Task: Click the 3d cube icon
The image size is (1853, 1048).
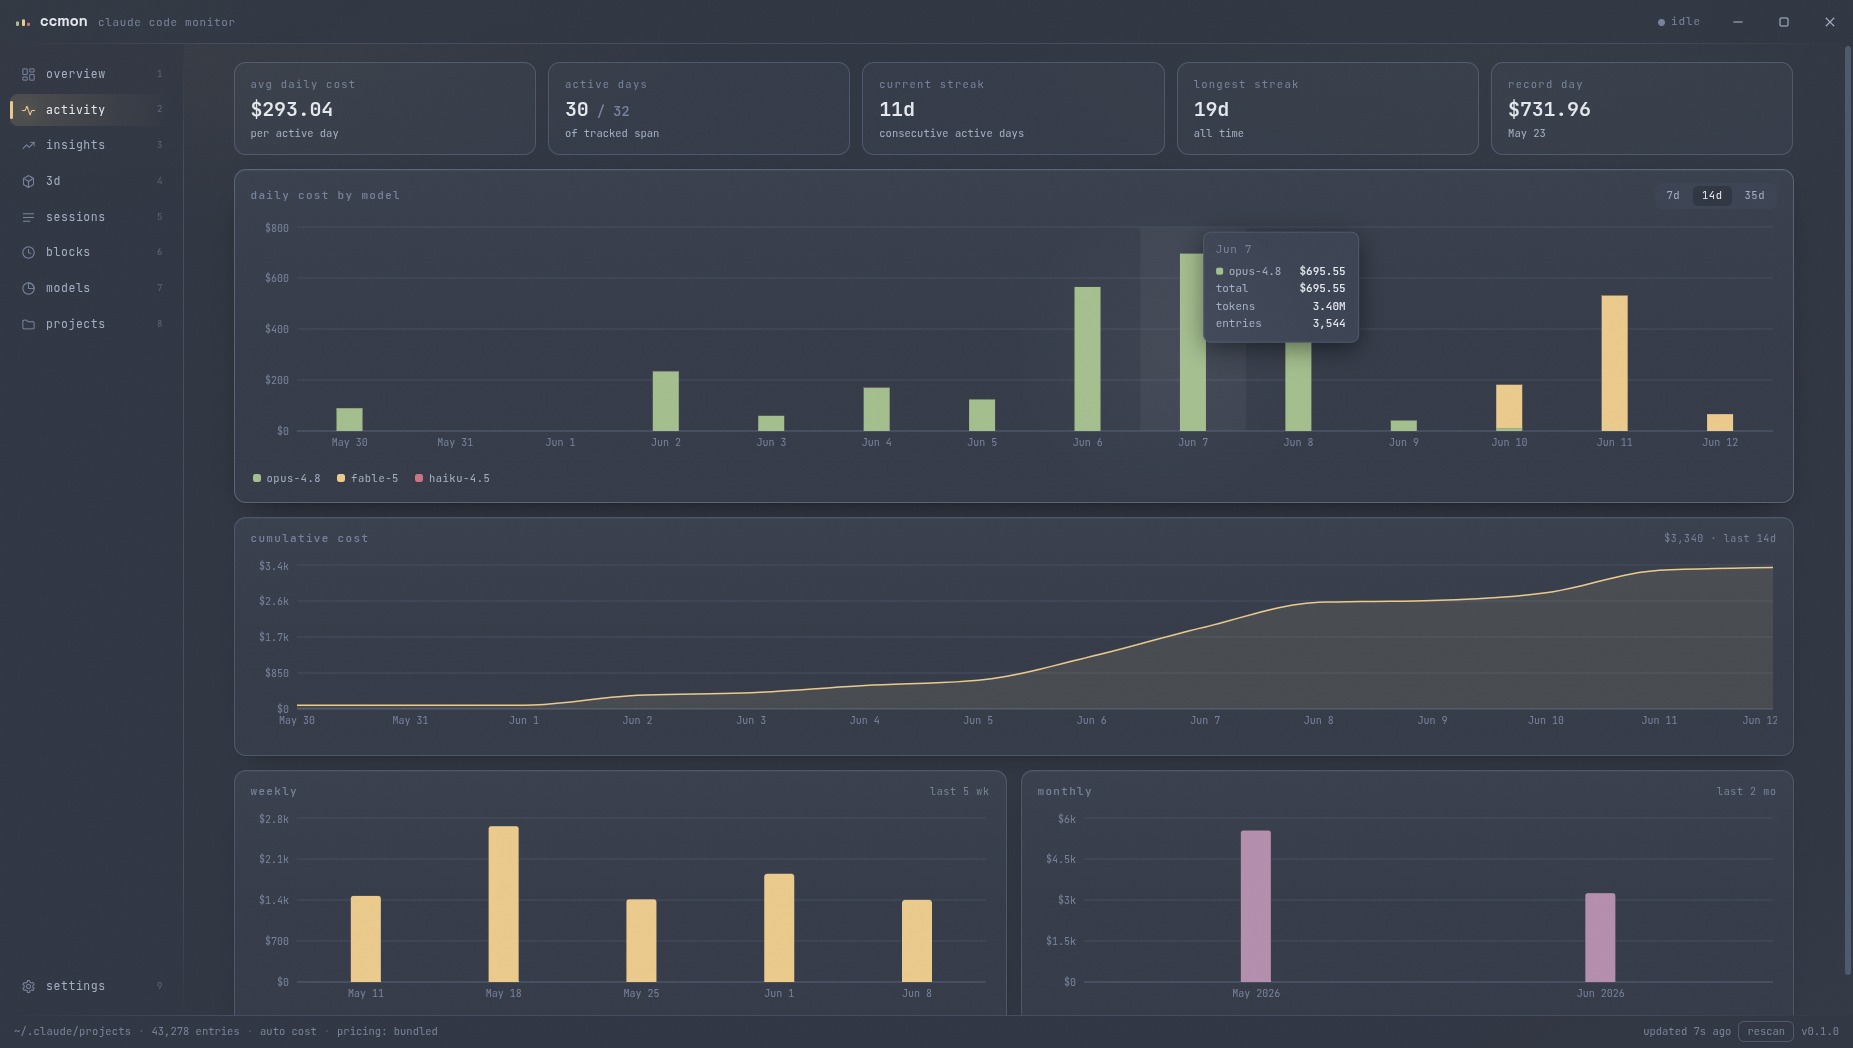Action: click(28, 181)
